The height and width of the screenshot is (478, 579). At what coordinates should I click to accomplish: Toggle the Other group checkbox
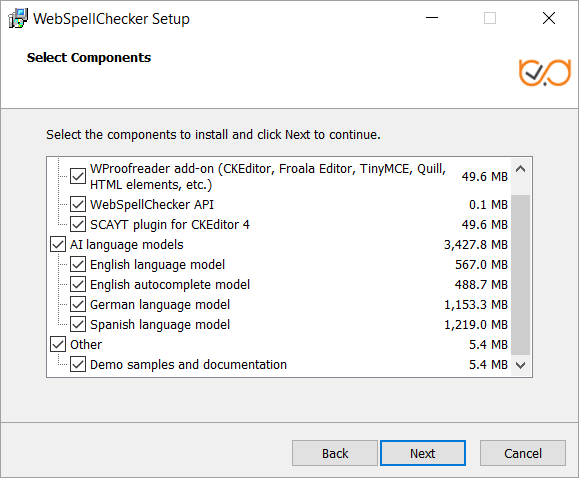pyautogui.click(x=58, y=344)
